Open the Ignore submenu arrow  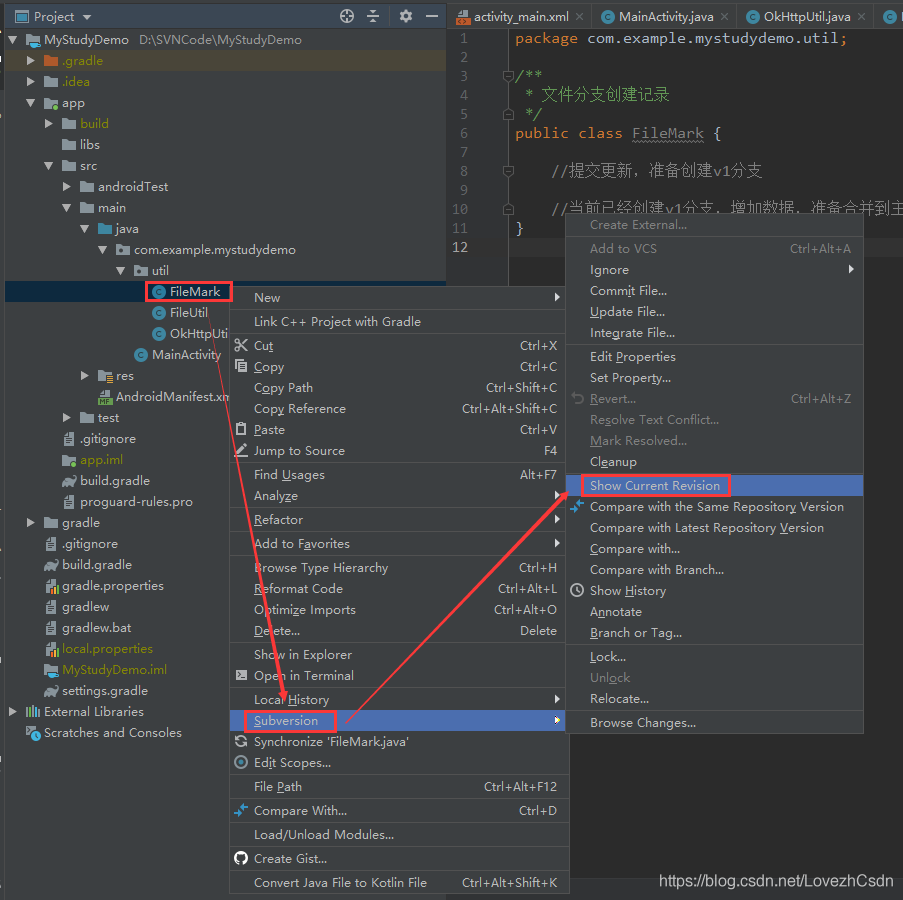pos(851,269)
